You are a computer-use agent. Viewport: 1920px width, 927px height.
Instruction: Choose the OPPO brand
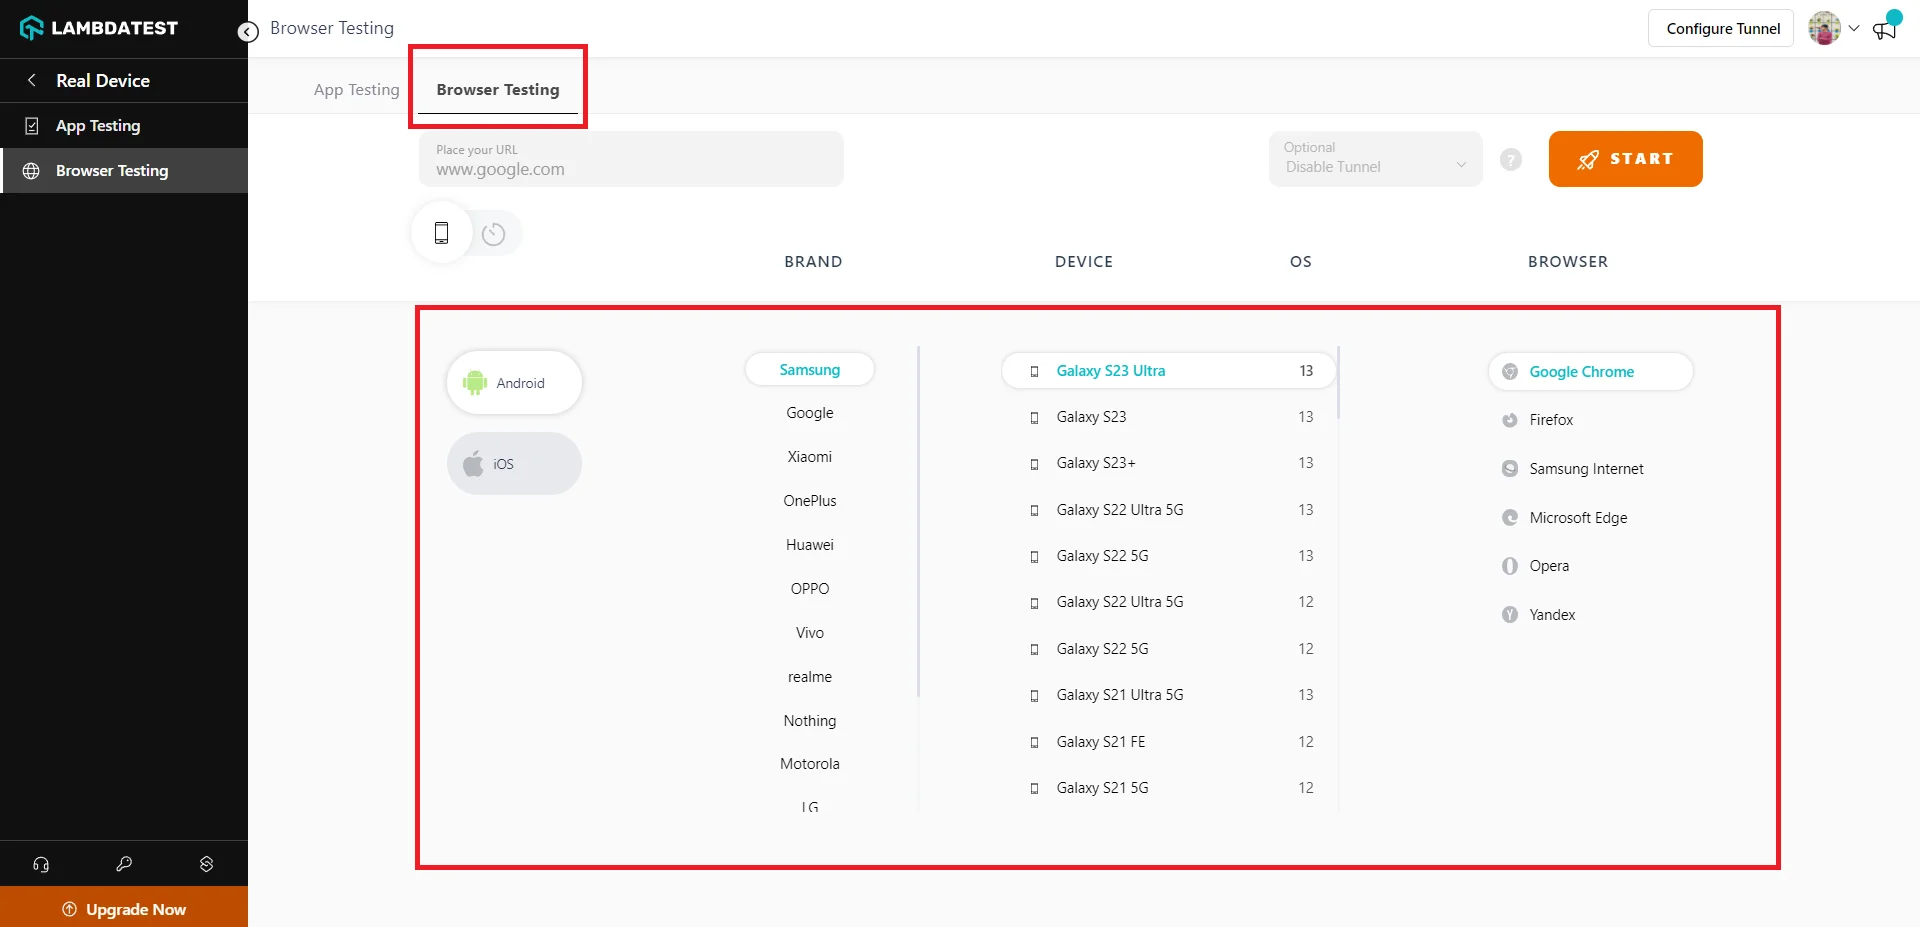(x=810, y=589)
